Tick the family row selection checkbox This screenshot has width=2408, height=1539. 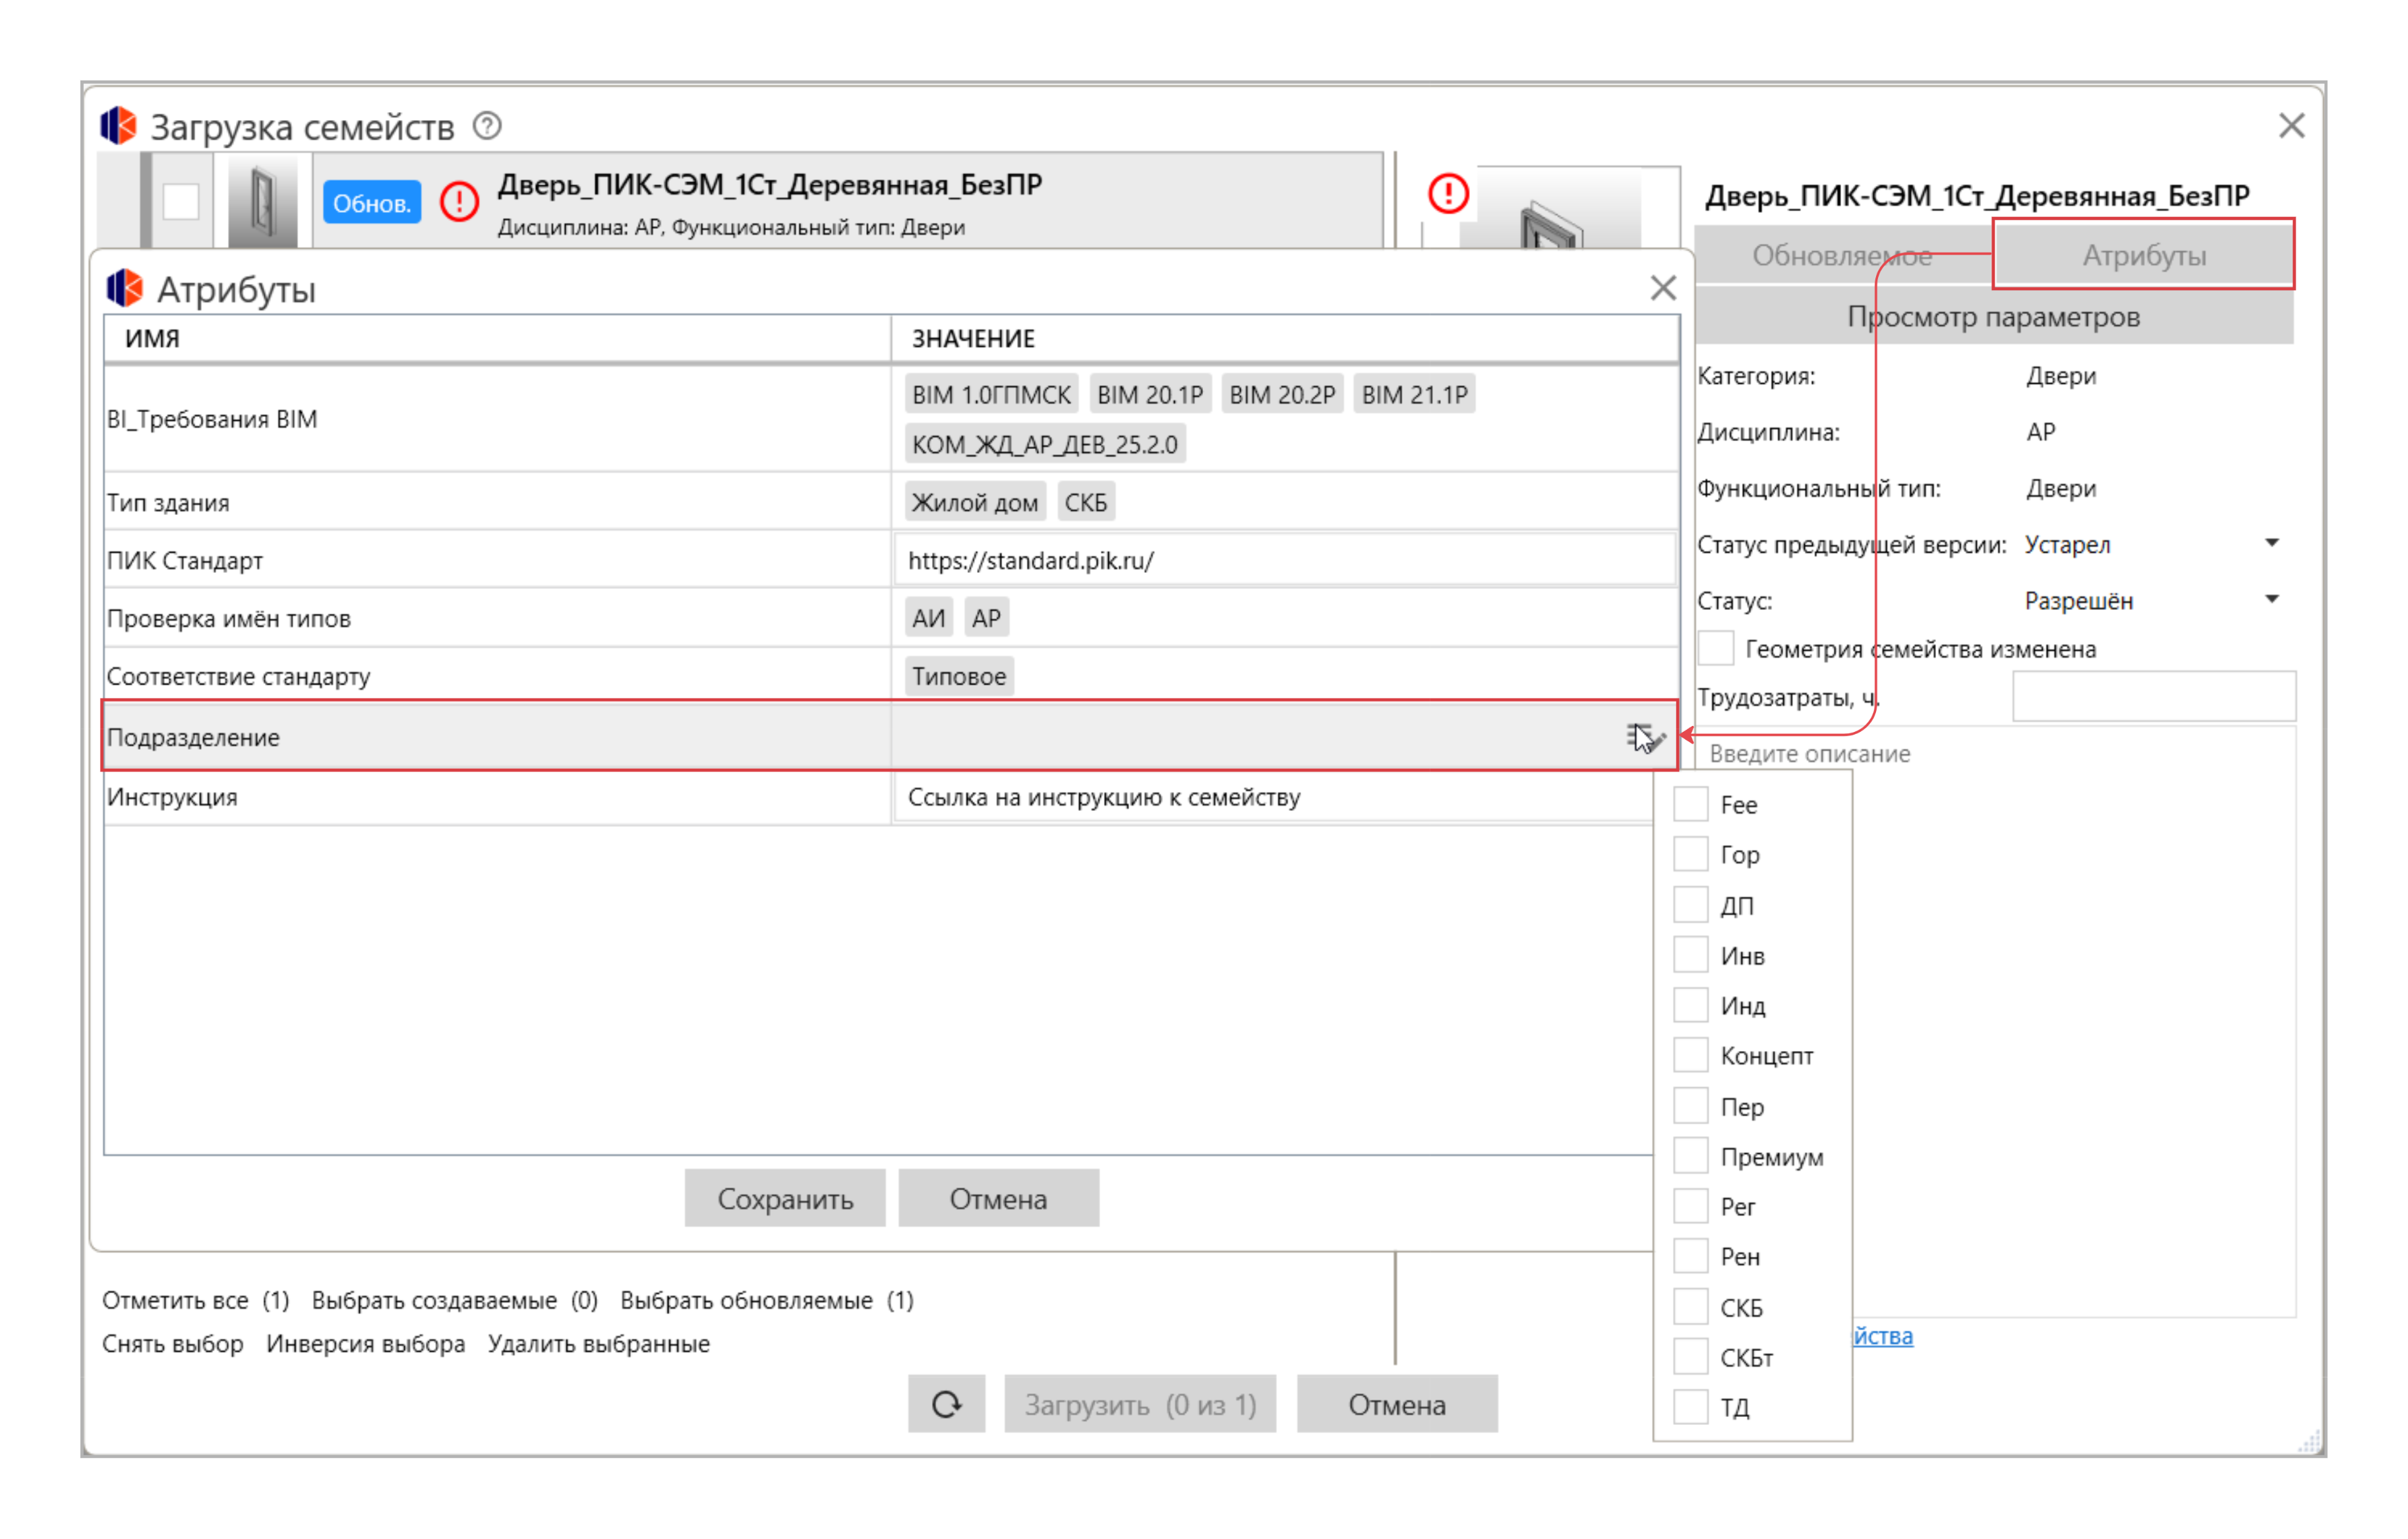pyautogui.click(x=181, y=202)
